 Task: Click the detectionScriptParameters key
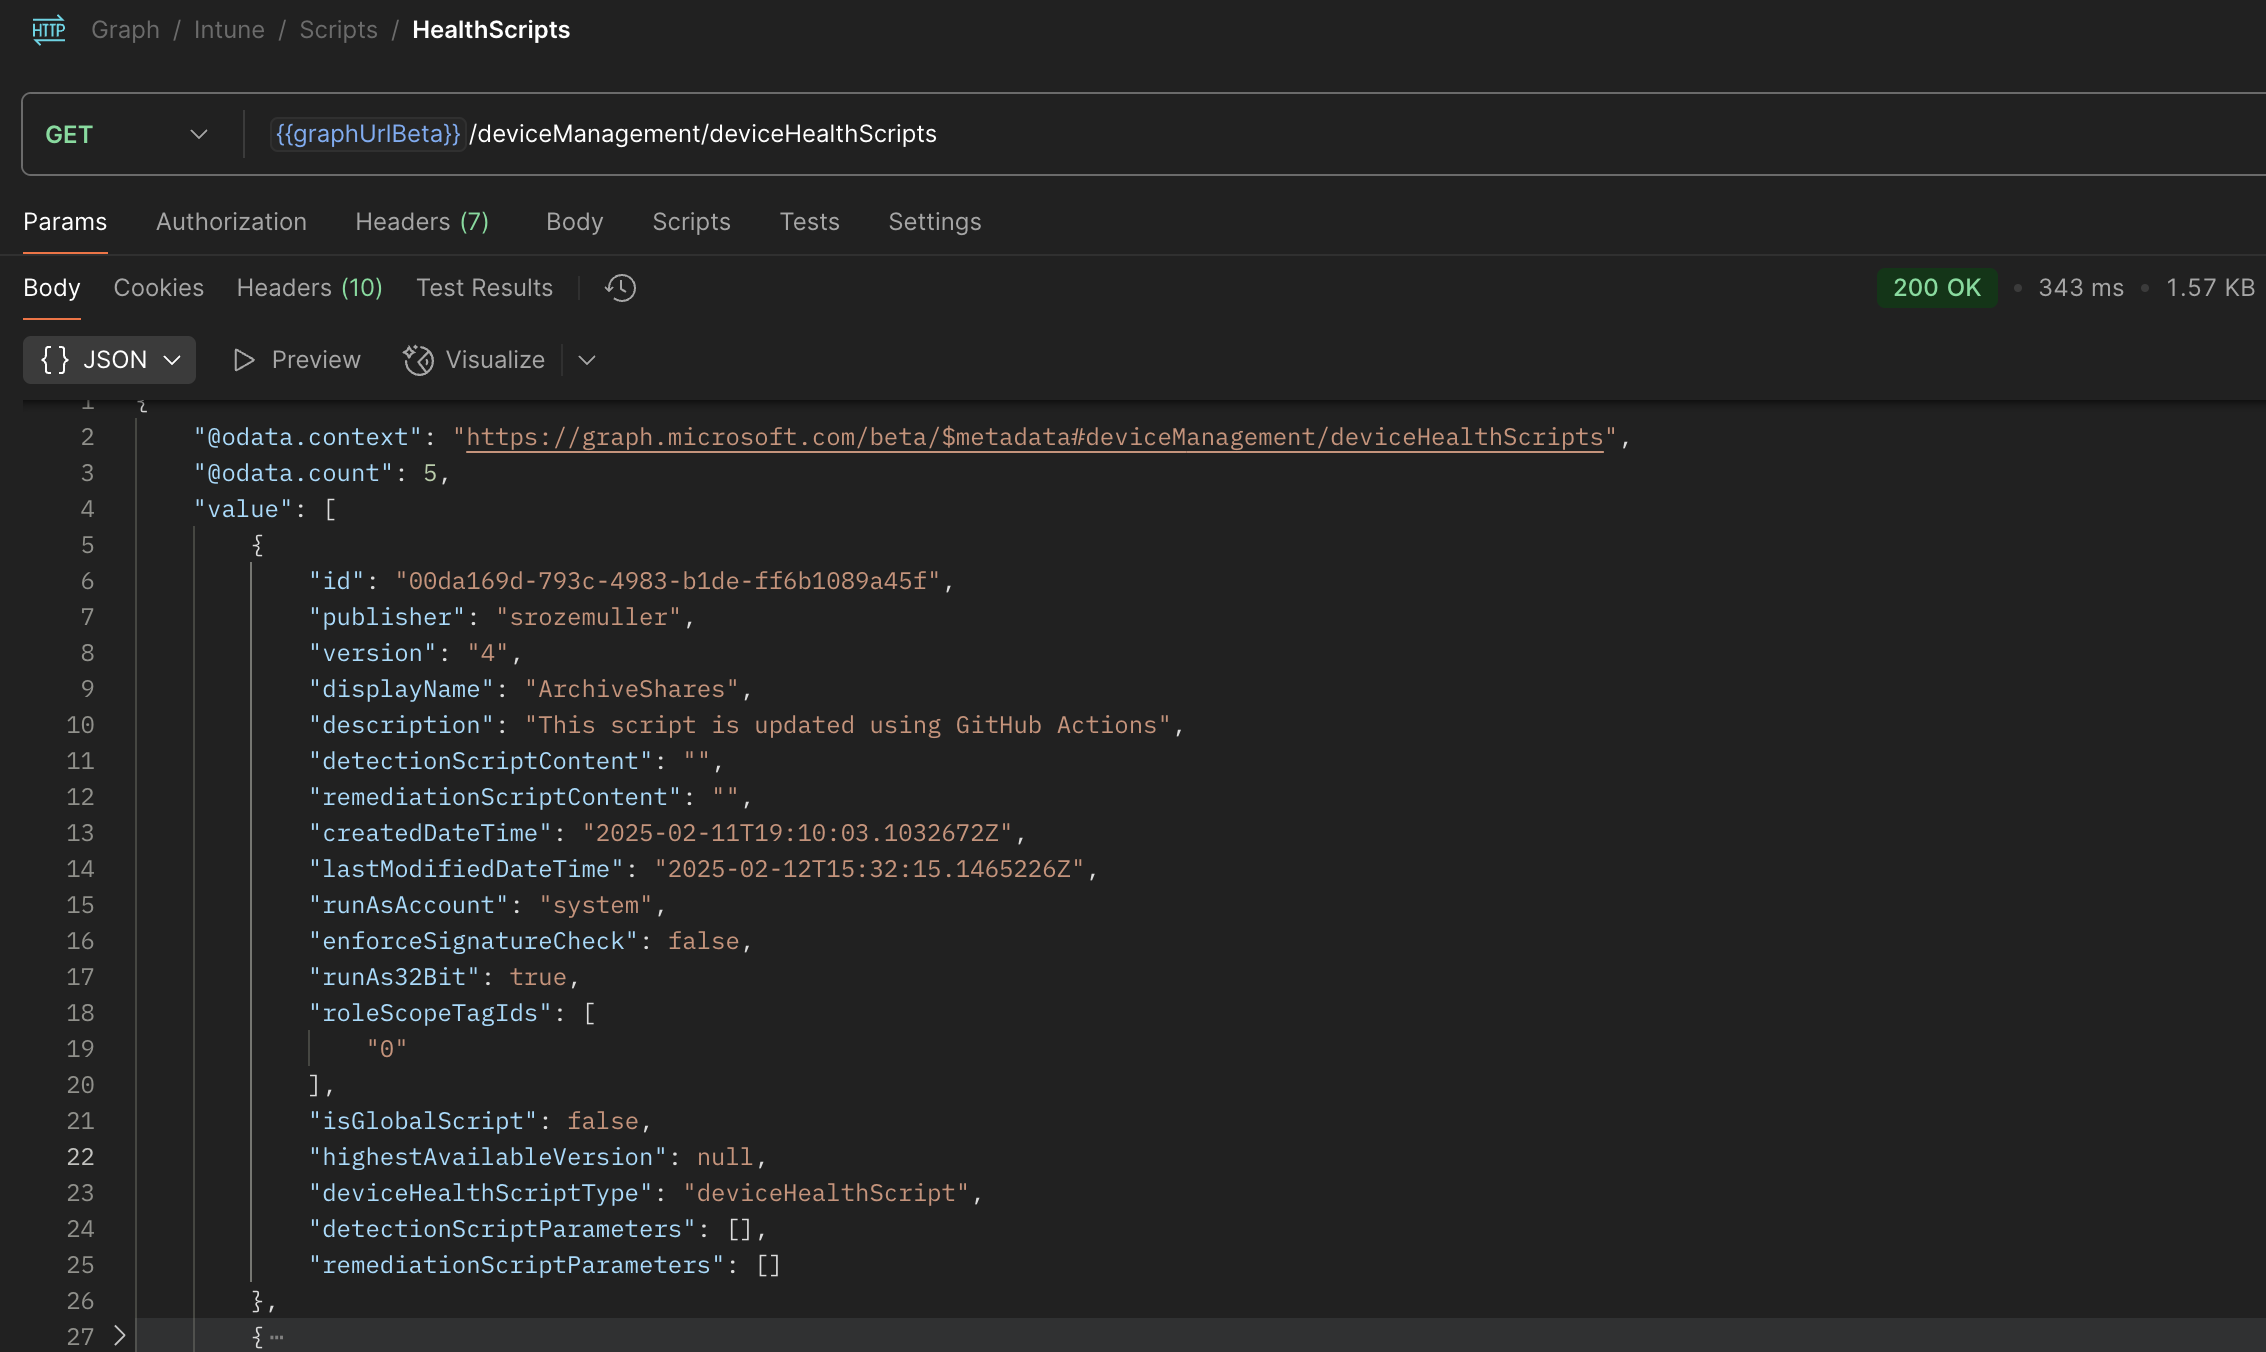click(502, 1229)
